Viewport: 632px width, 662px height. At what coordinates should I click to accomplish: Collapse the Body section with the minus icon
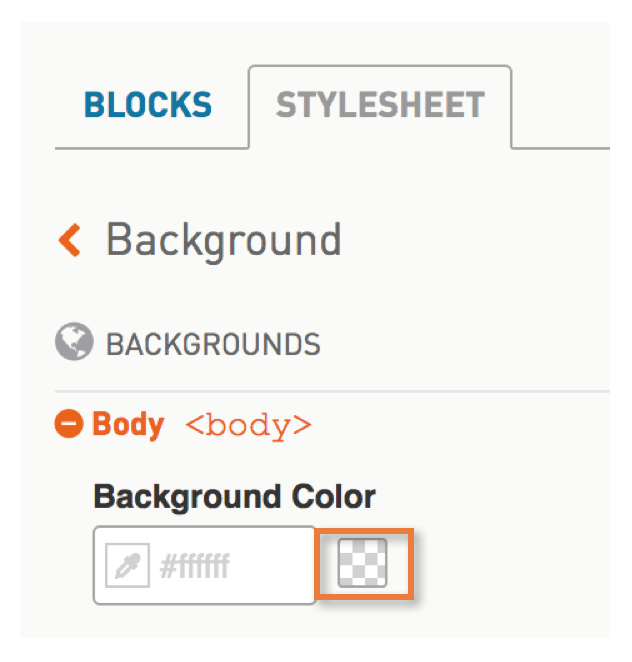click(68, 423)
